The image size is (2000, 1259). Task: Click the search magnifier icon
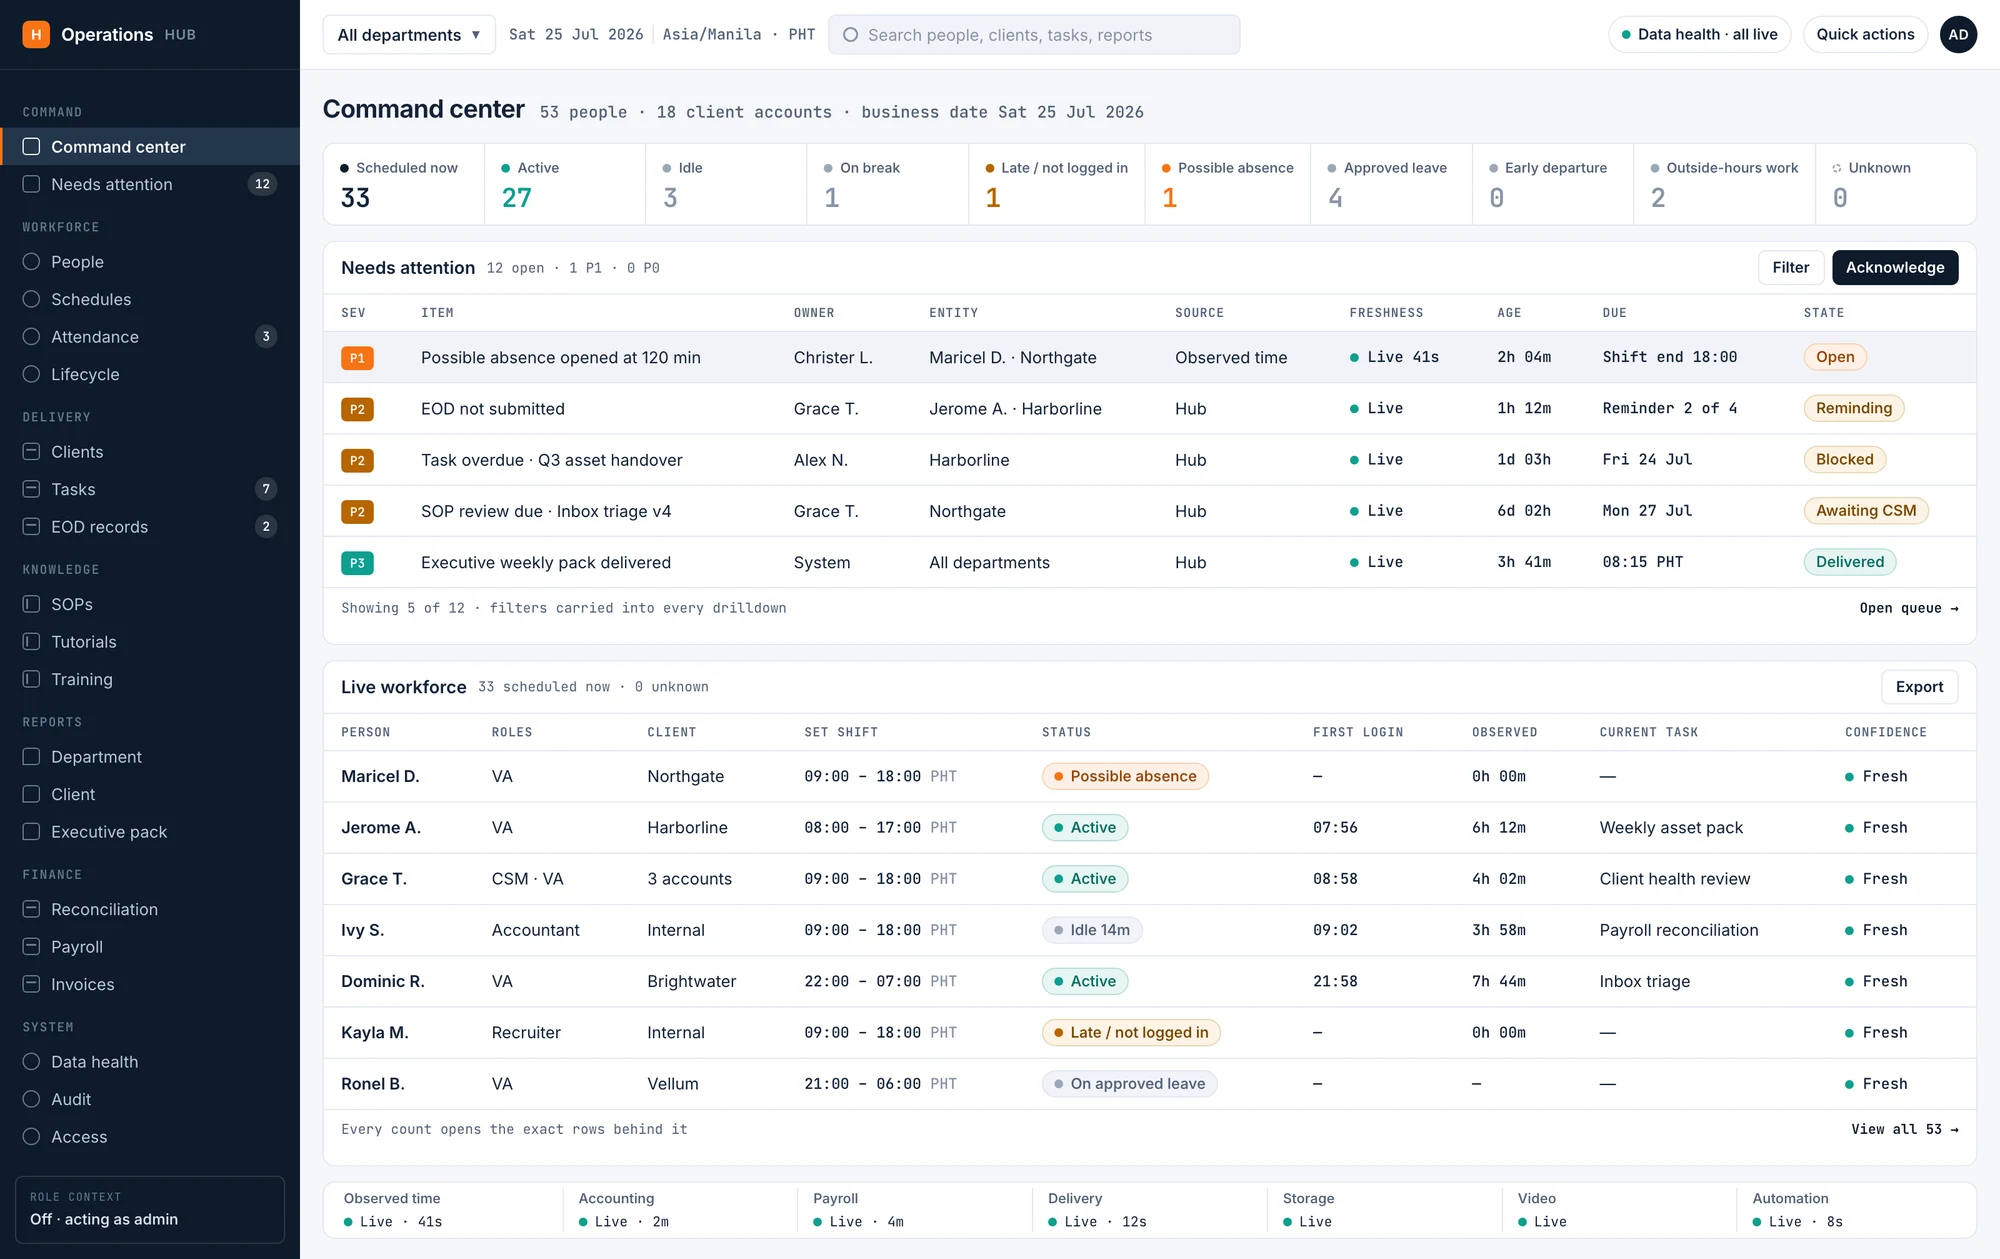coord(851,35)
